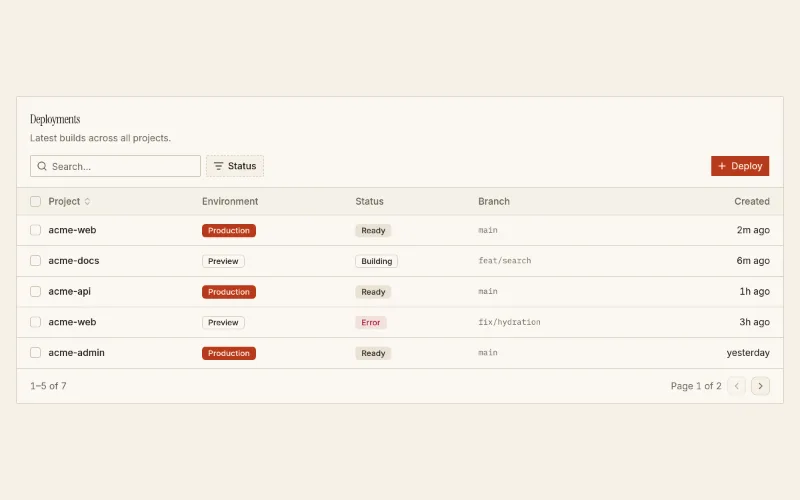Open acme-api project name
This screenshot has width=800, height=500.
coord(69,291)
